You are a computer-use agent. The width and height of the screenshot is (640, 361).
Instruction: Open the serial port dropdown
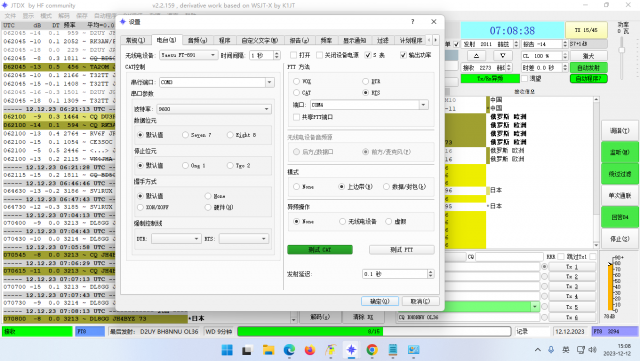click(216, 82)
